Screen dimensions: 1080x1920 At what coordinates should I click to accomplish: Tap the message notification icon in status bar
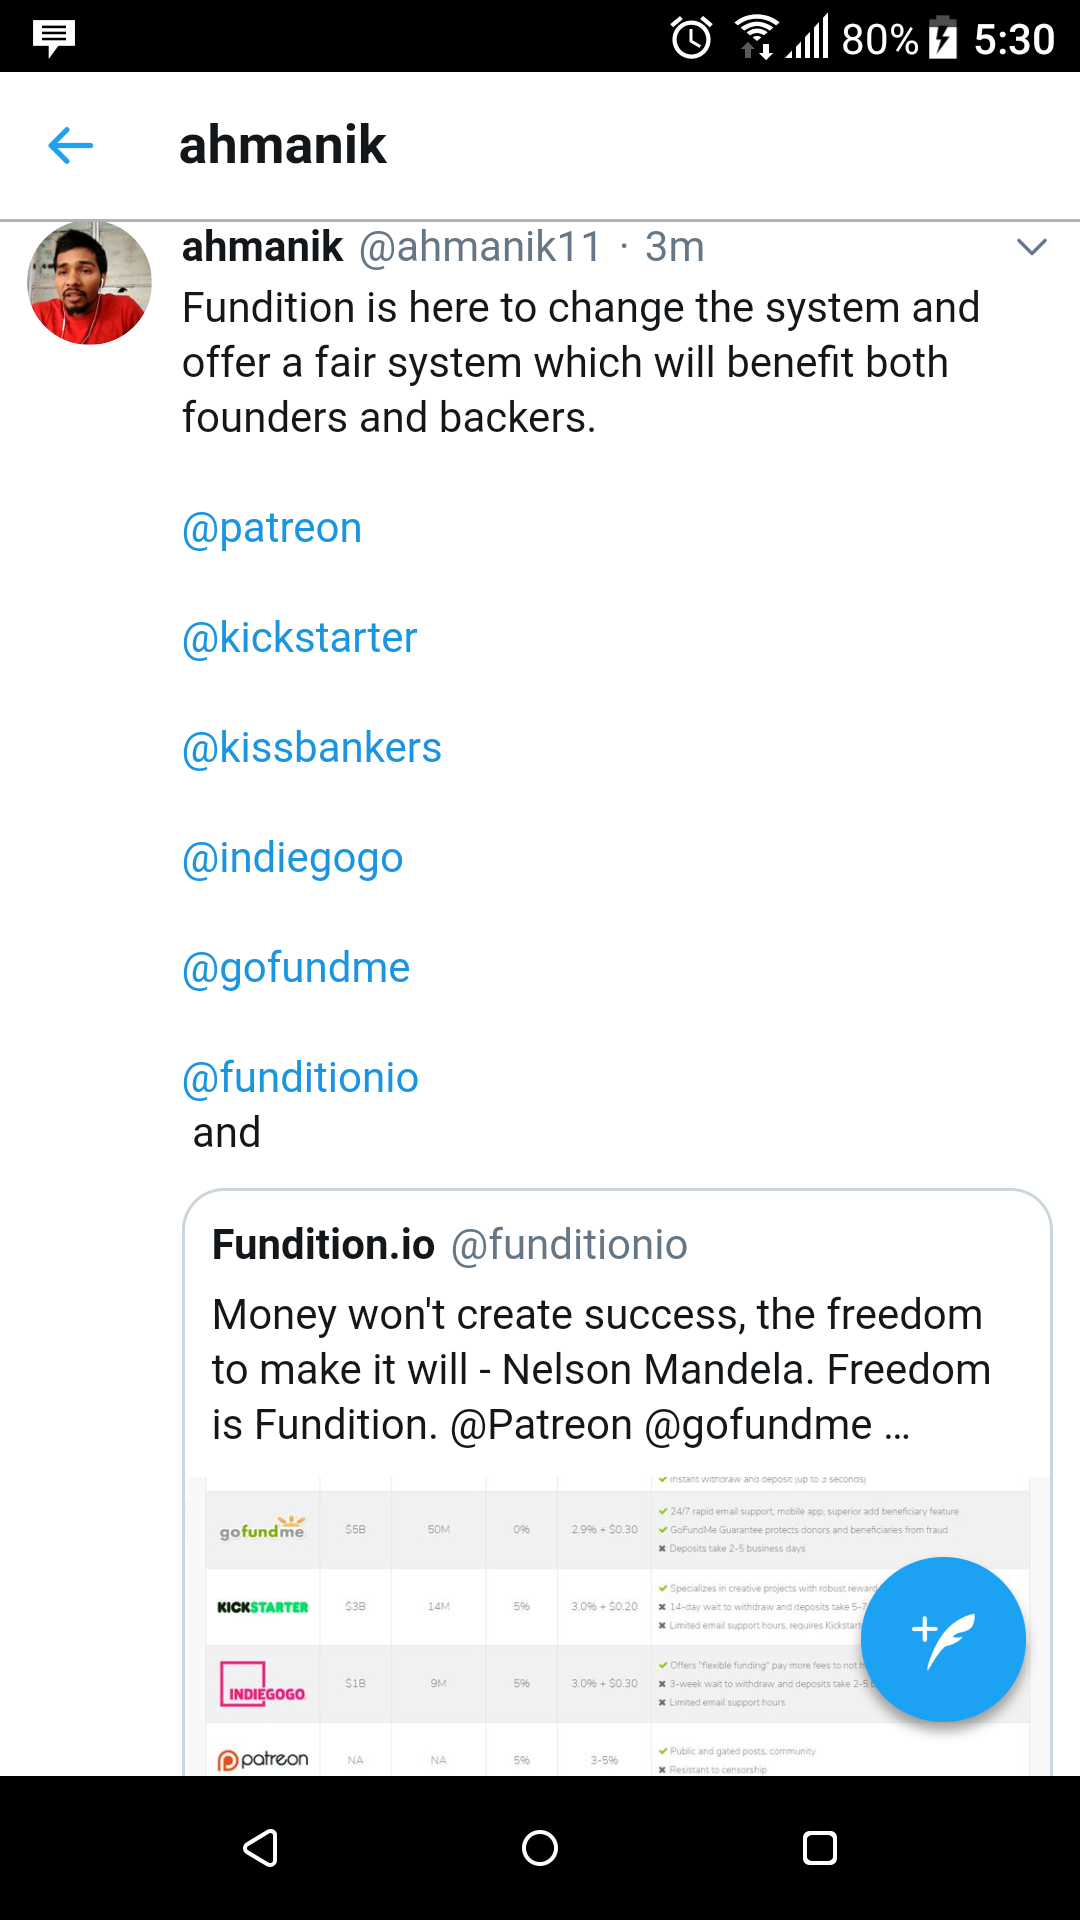coord(54,38)
